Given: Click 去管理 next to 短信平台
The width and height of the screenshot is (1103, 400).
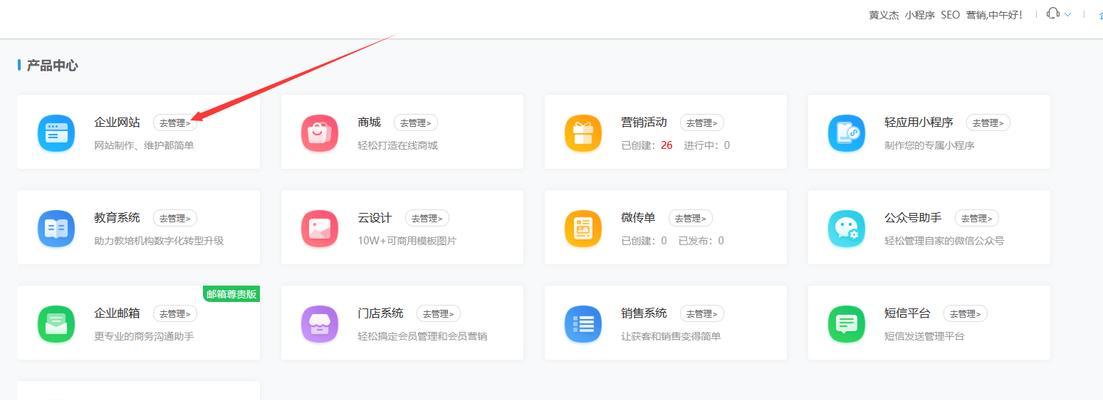Looking at the screenshot, I should (965, 314).
